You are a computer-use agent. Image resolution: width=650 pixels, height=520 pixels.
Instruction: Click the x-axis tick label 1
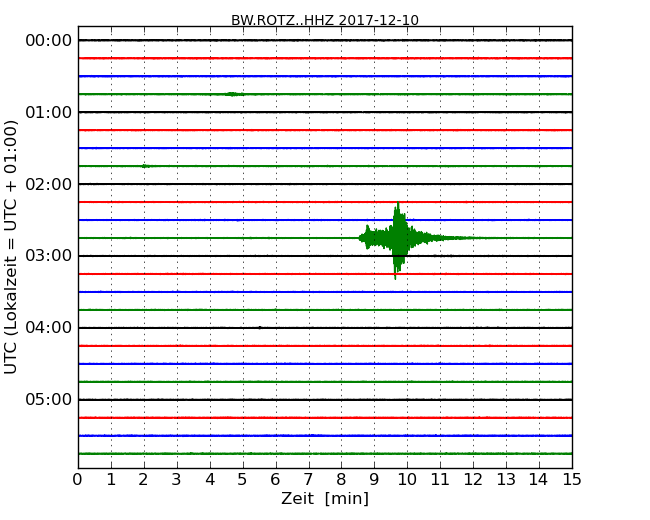coord(111,480)
